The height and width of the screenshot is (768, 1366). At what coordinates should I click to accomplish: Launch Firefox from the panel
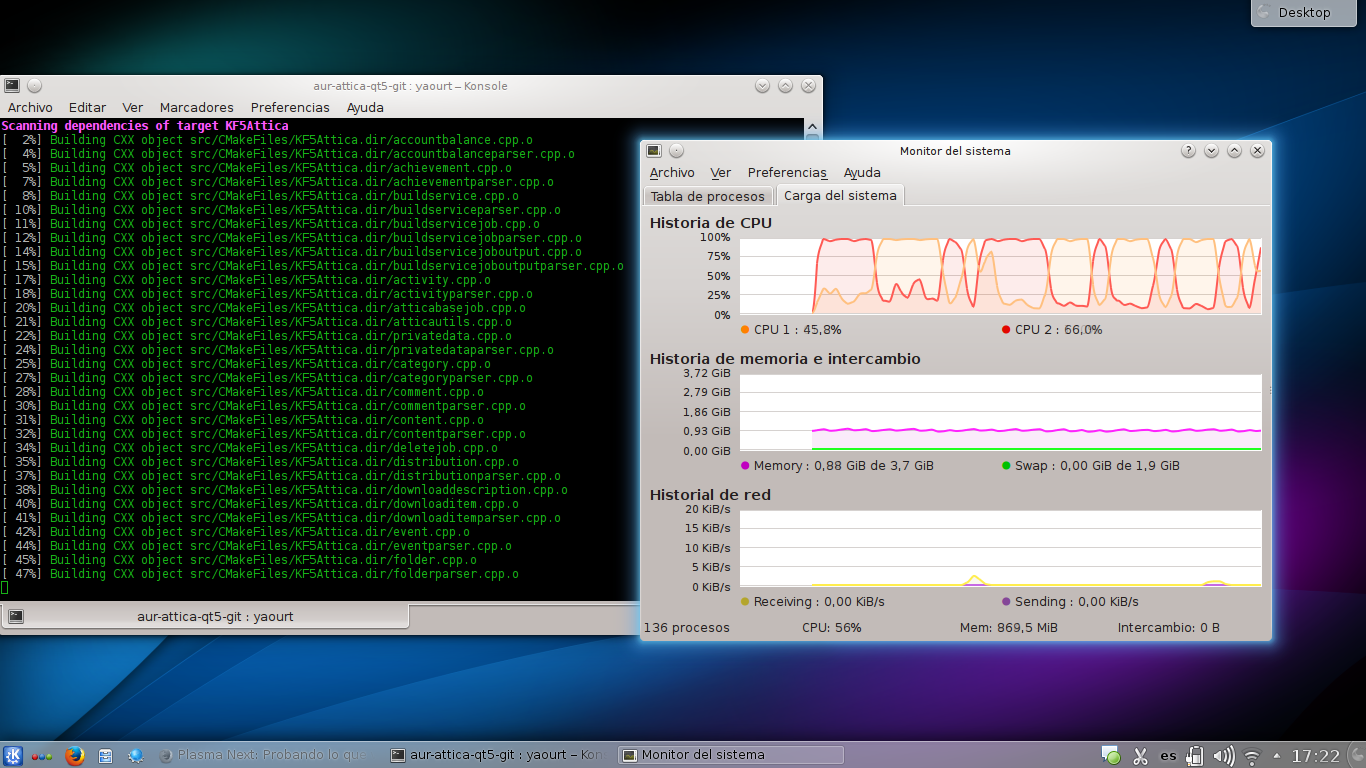tap(75, 756)
